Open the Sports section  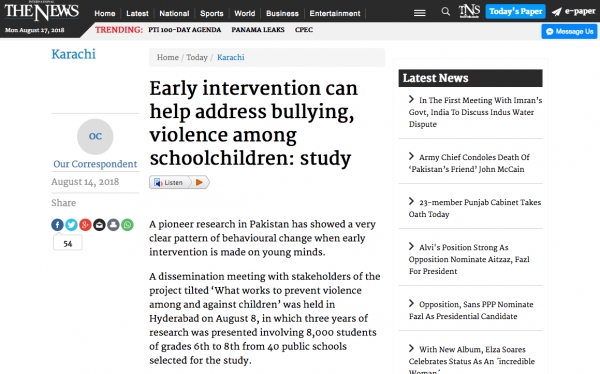pos(212,13)
